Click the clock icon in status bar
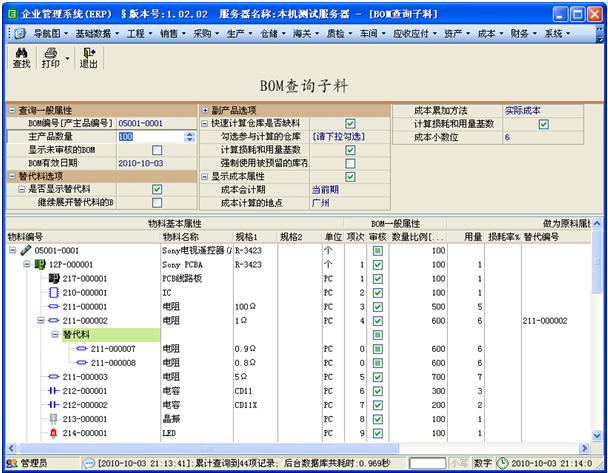 click(501, 463)
